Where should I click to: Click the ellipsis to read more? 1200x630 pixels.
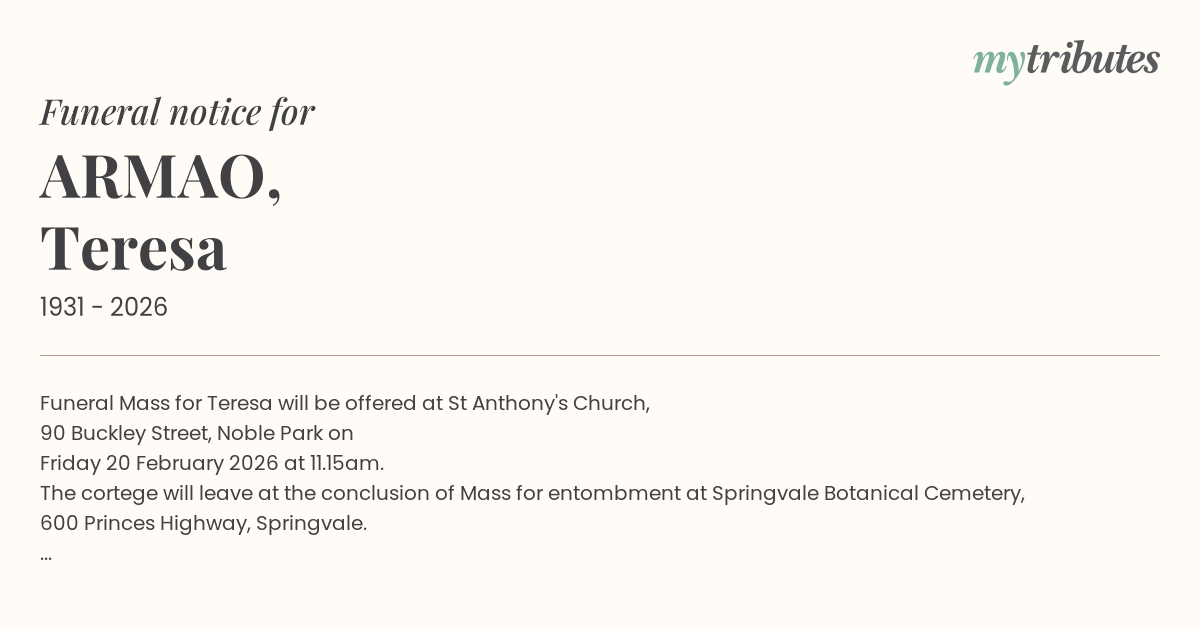(46, 554)
